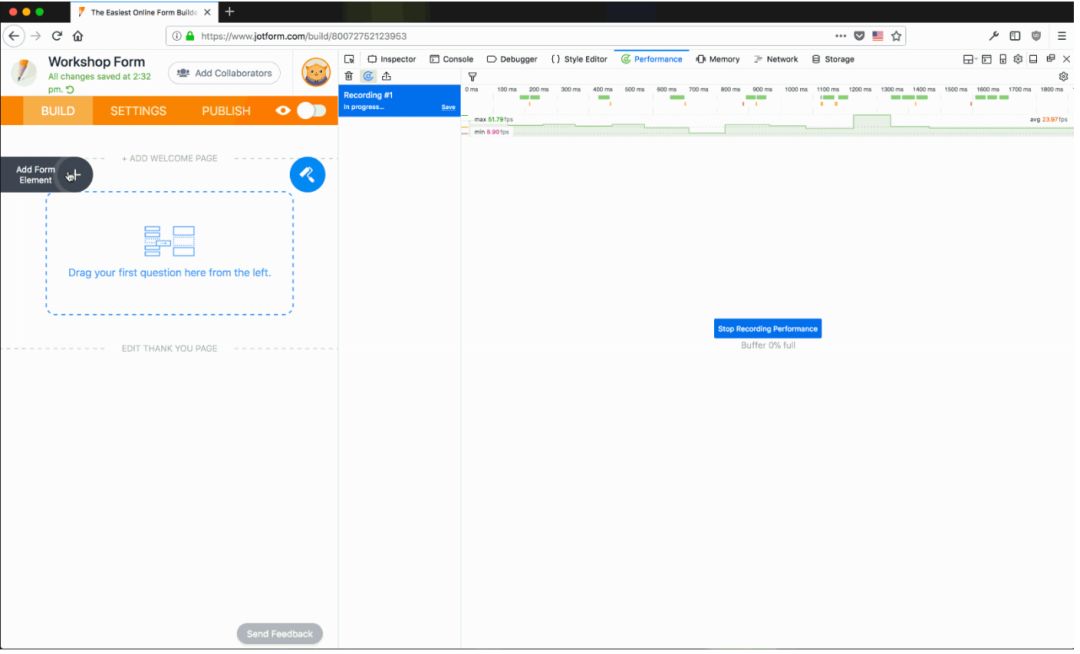The height and width of the screenshot is (654, 1080).
Task: Open the PUBLISH tab
Action: pyautogui.click(x=226, y=111)
